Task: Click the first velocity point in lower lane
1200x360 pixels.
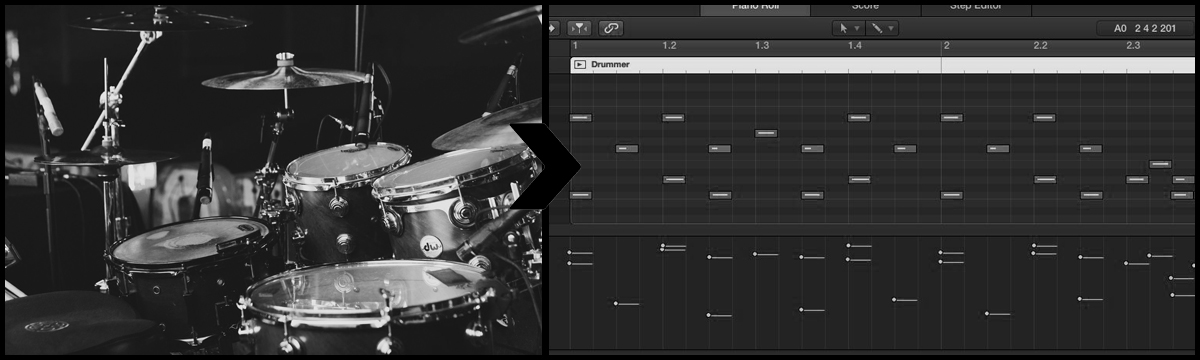Action: coord(569,252)
